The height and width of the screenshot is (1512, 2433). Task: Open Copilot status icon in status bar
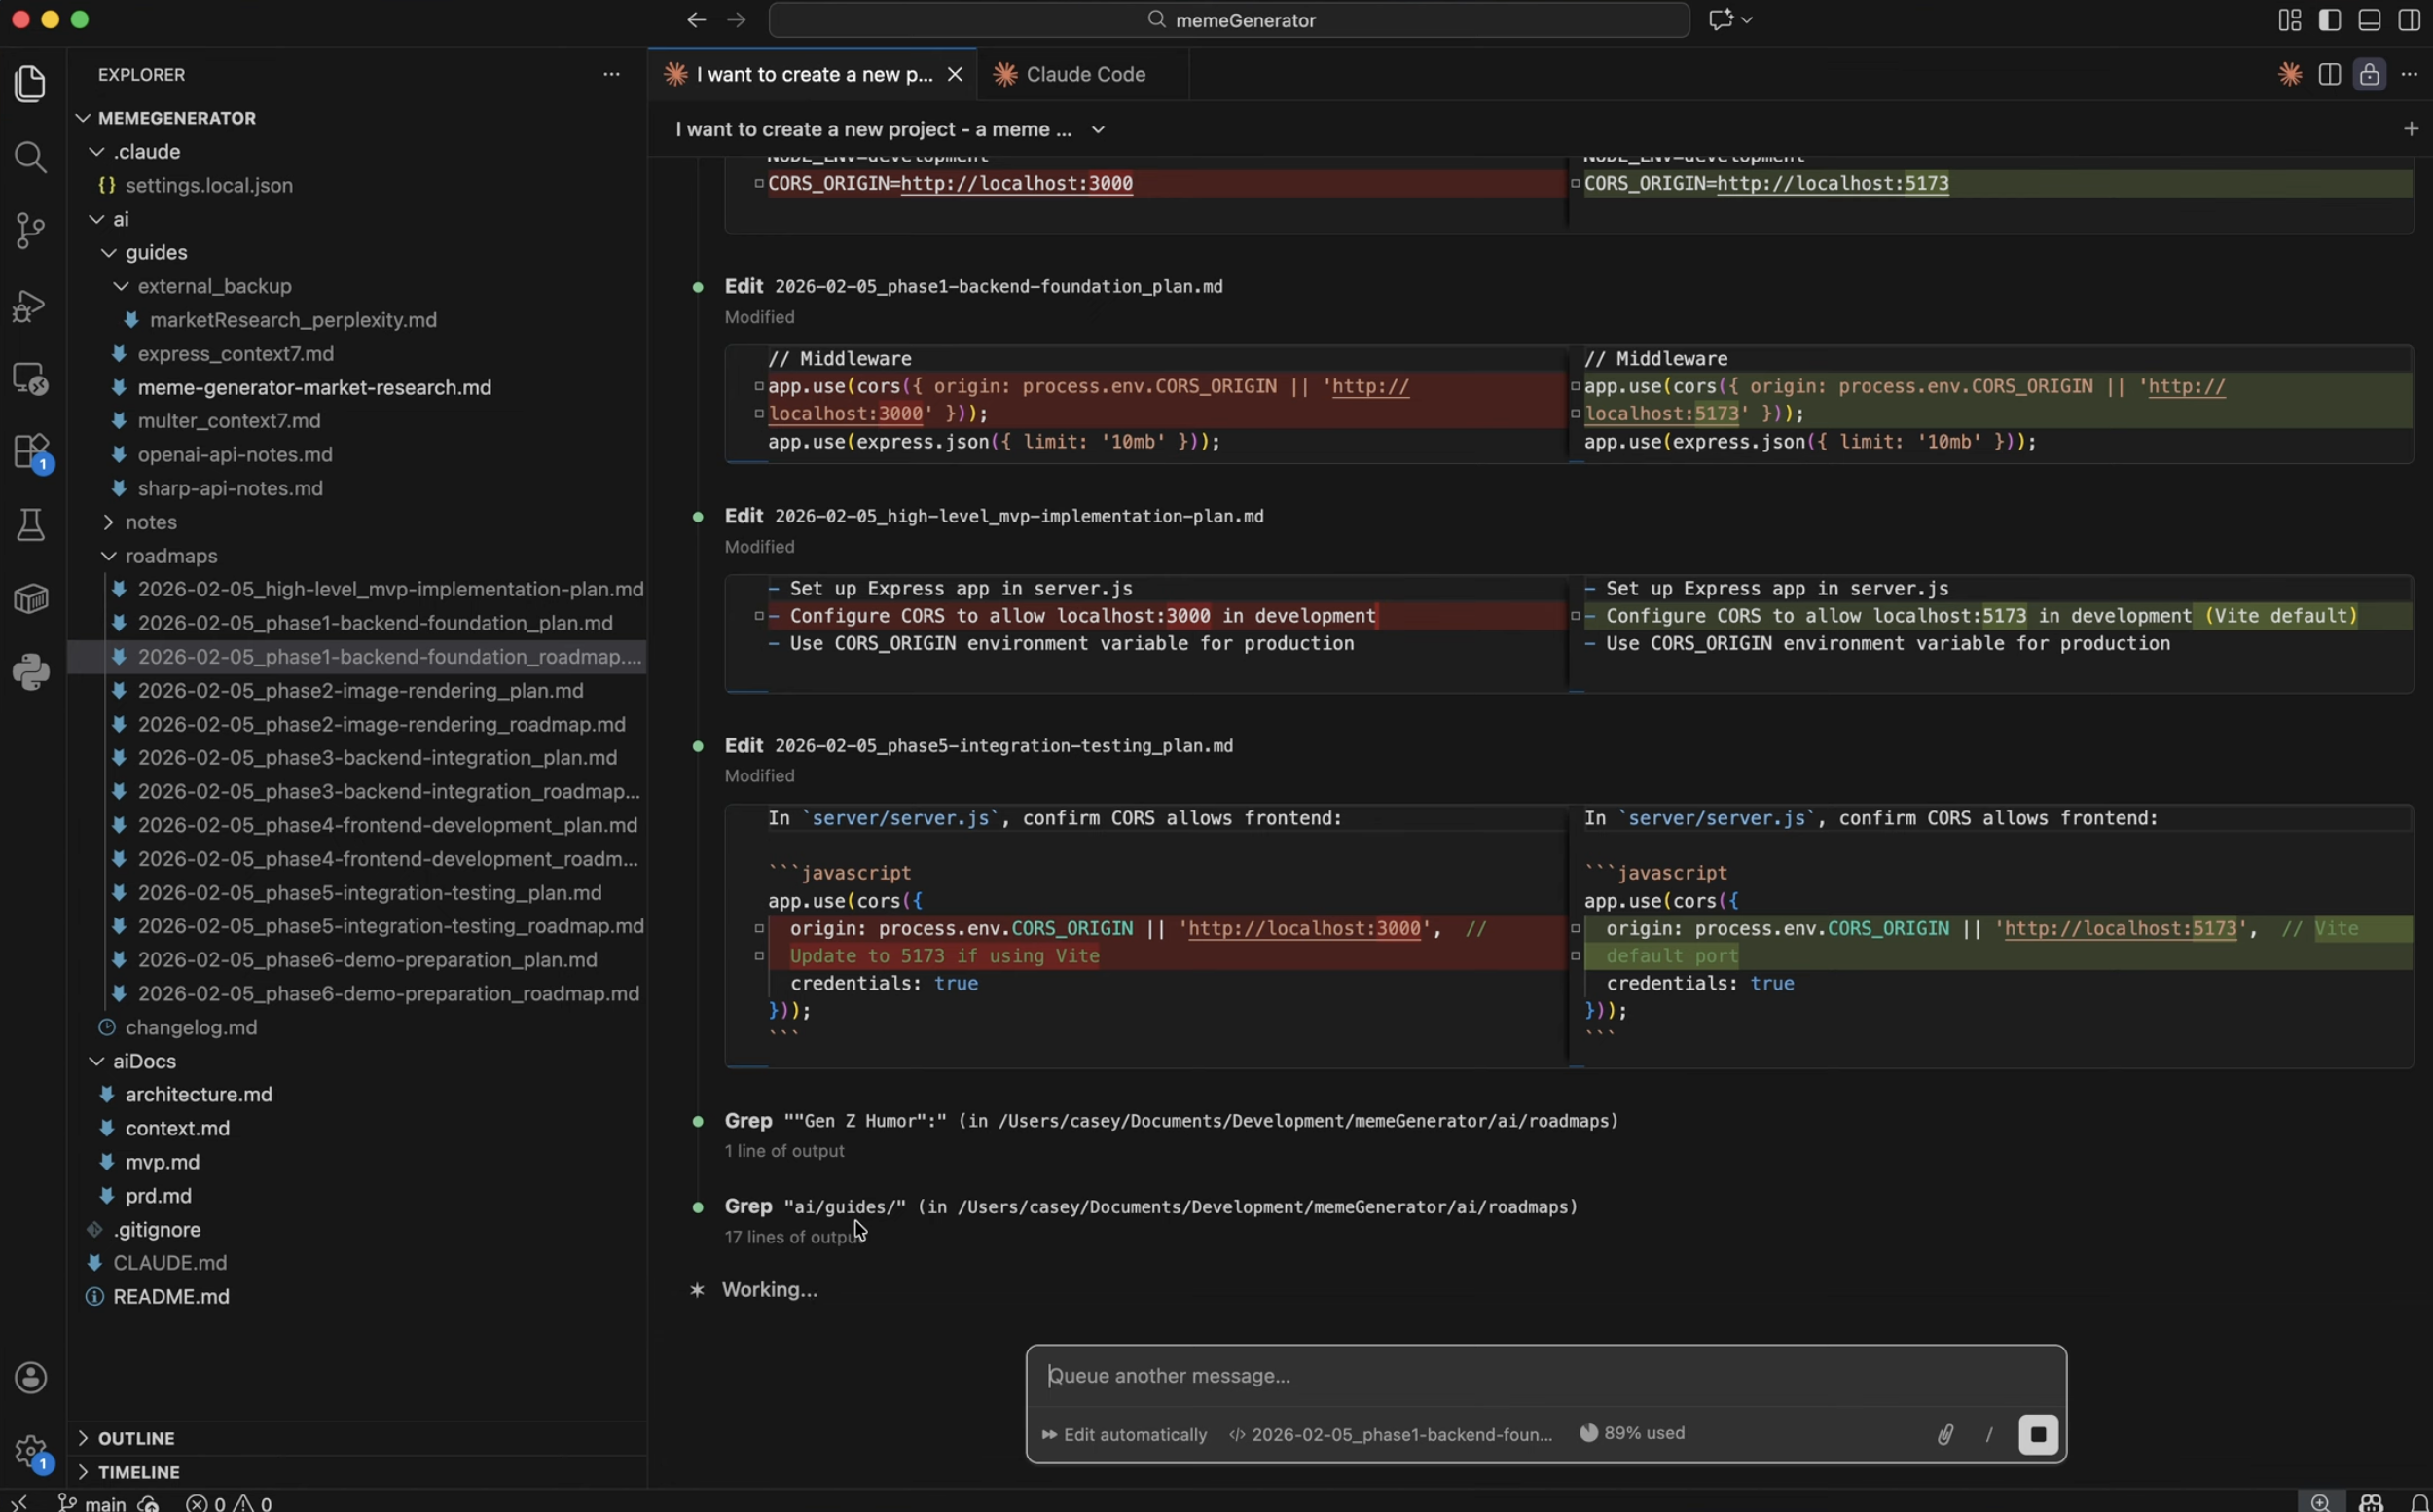pyautogui.click(x=2371, y=1503)
